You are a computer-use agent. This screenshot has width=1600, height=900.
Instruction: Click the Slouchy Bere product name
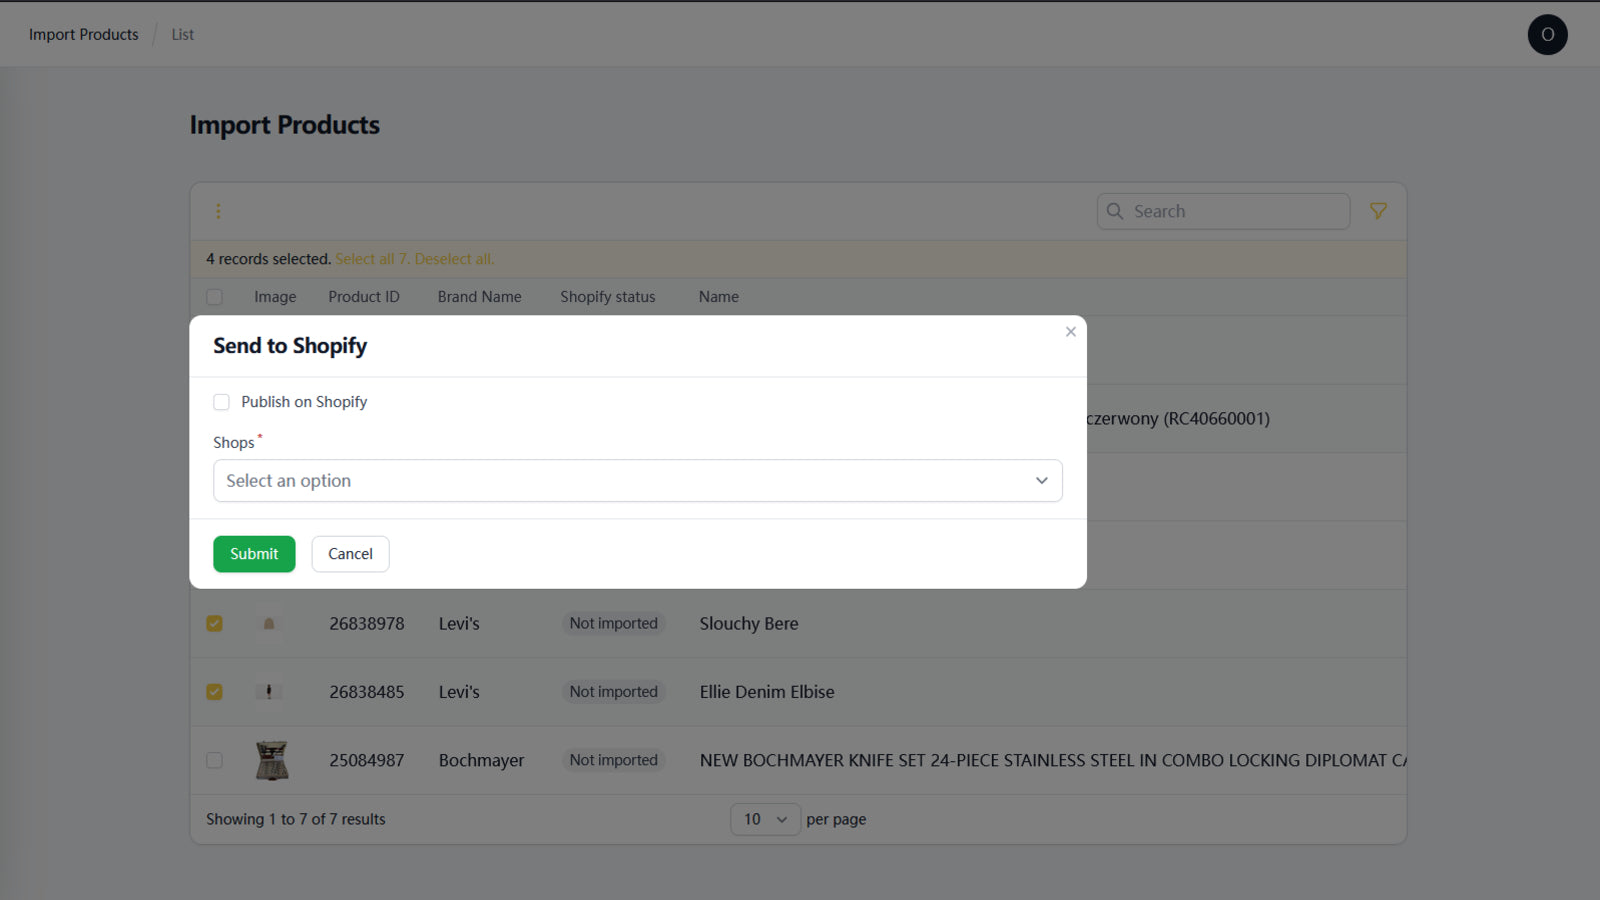(749, 624)
